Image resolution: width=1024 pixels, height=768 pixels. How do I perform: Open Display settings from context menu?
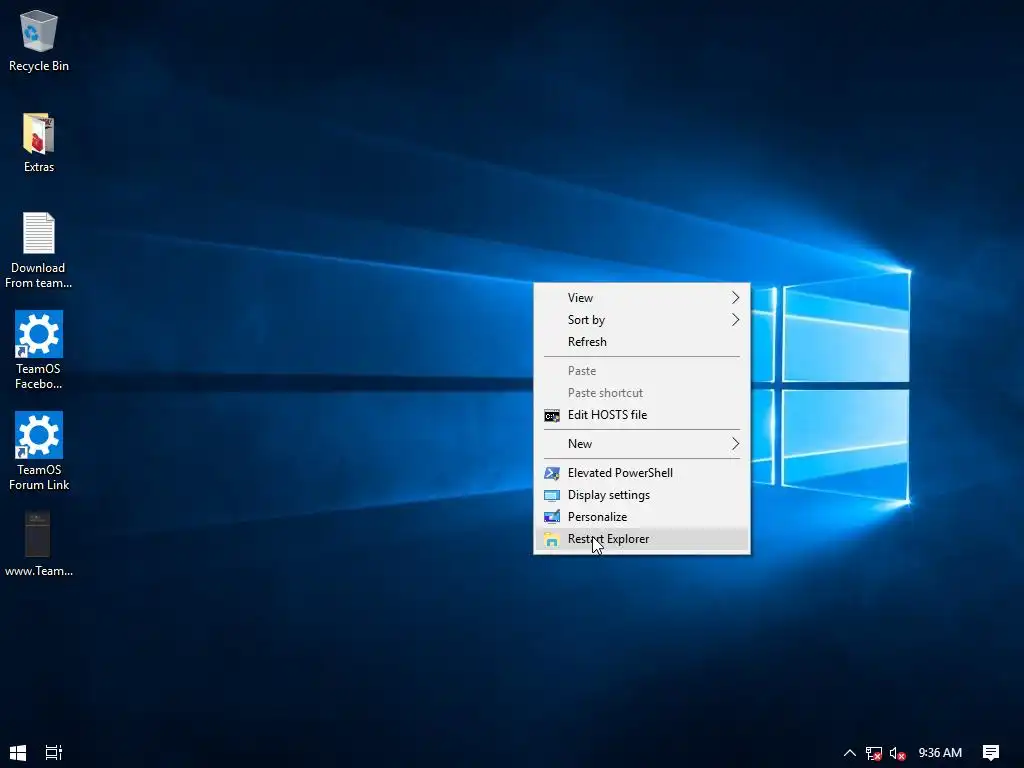click(x=642, y=495)
